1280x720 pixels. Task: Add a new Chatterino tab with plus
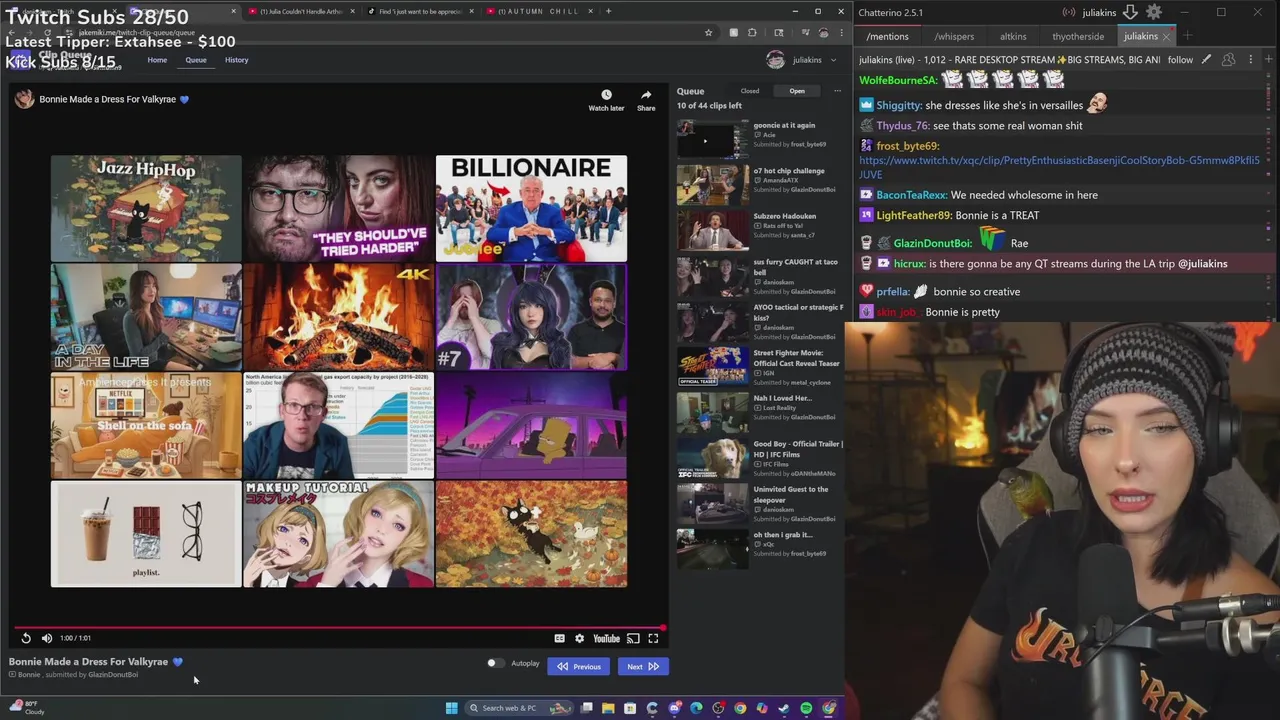tap(1187, 37)
